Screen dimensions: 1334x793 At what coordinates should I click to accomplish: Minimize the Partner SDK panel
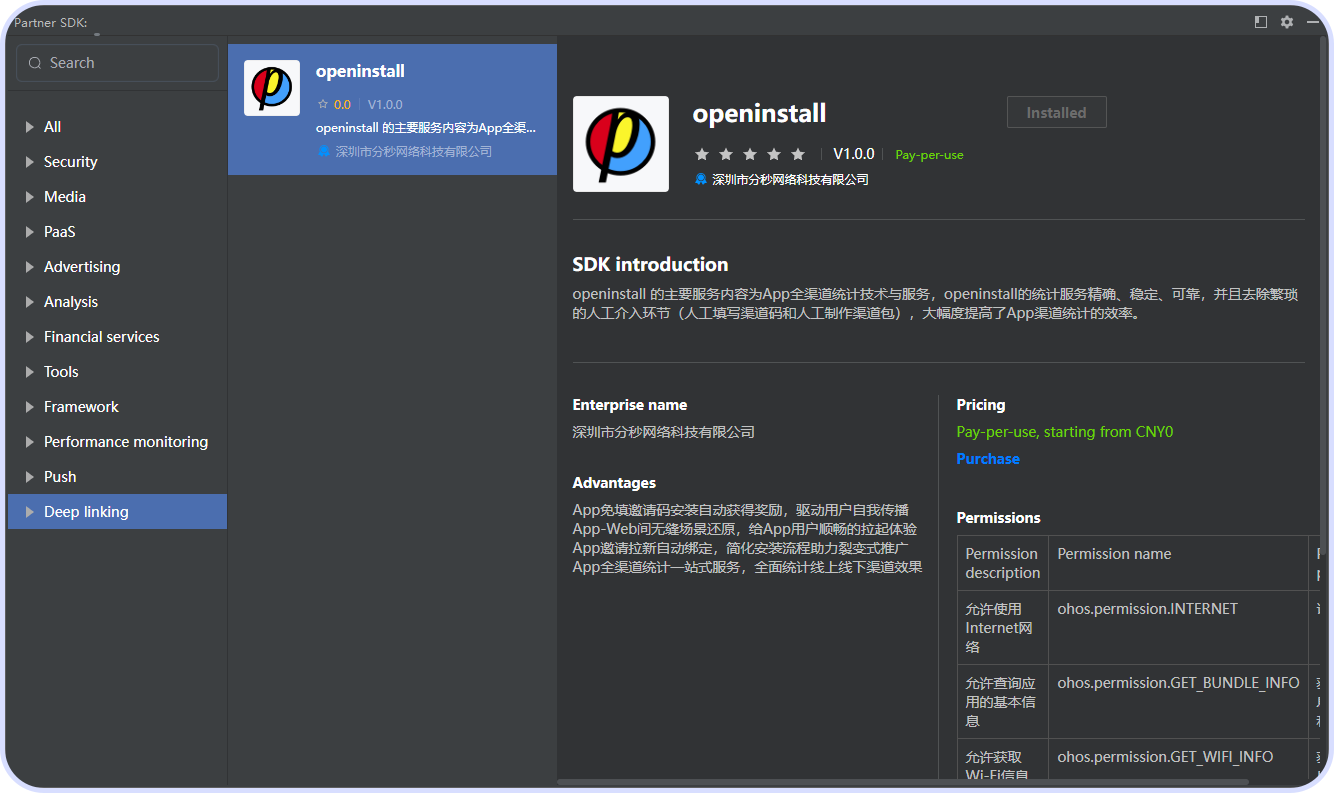[1313, 22]
